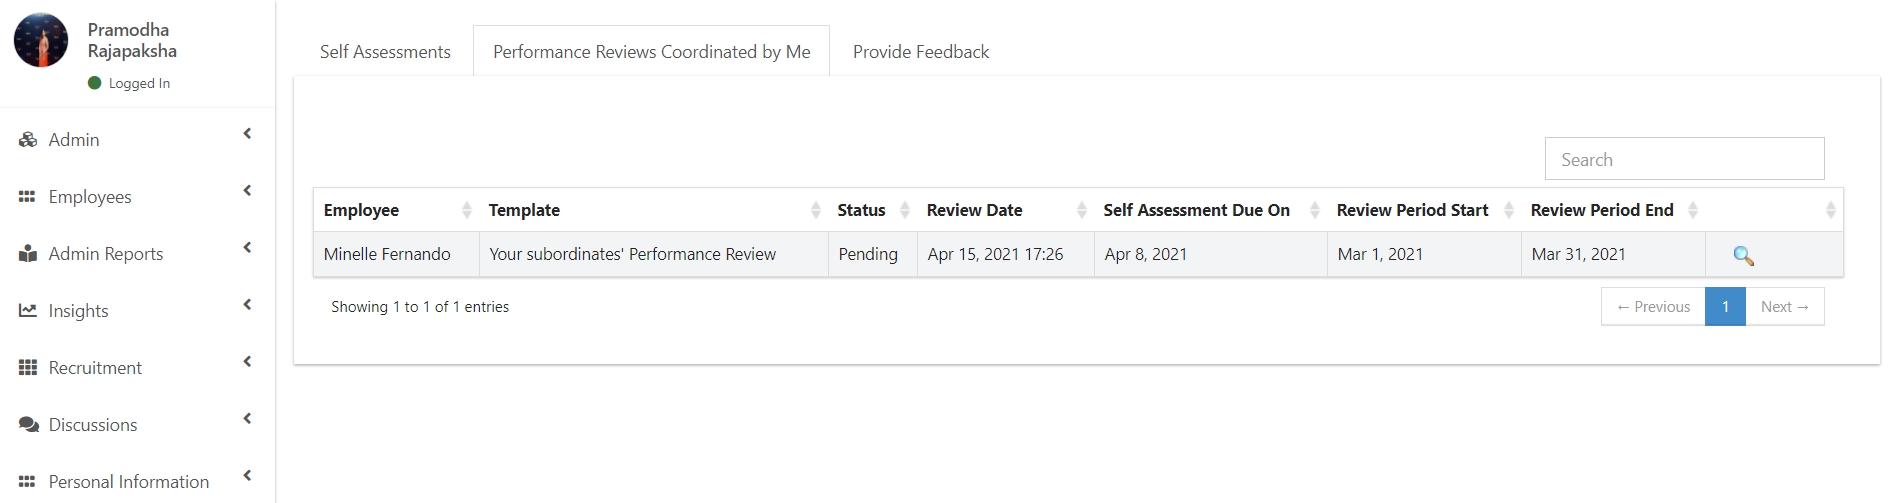Expand the Admin menu chevron
The height and width of the screenshot is (503, 1899).
pos(247,134)
